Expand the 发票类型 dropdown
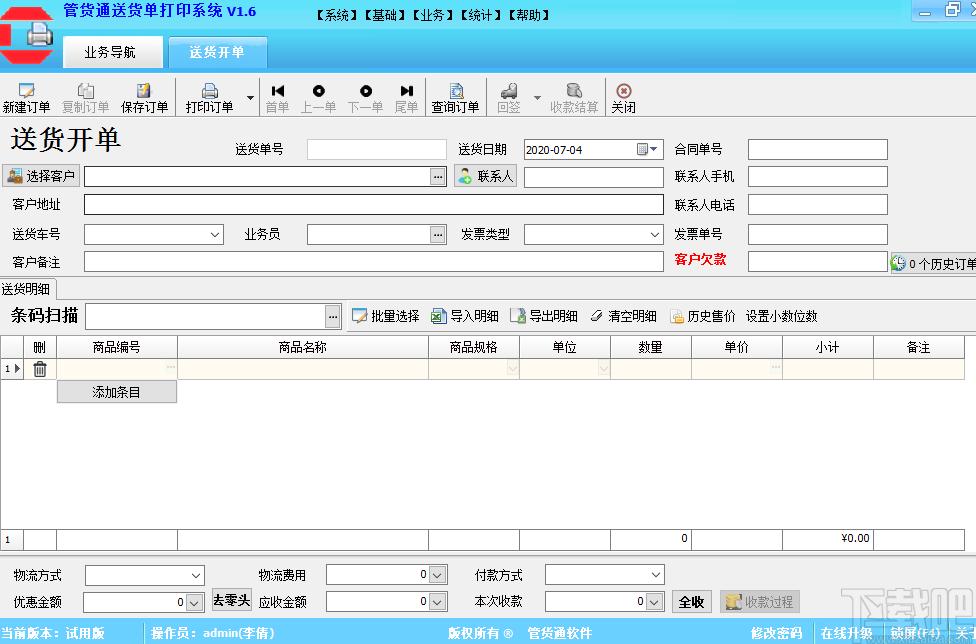The height and width of the screenshot is (644, 976). tap(655, 235)
